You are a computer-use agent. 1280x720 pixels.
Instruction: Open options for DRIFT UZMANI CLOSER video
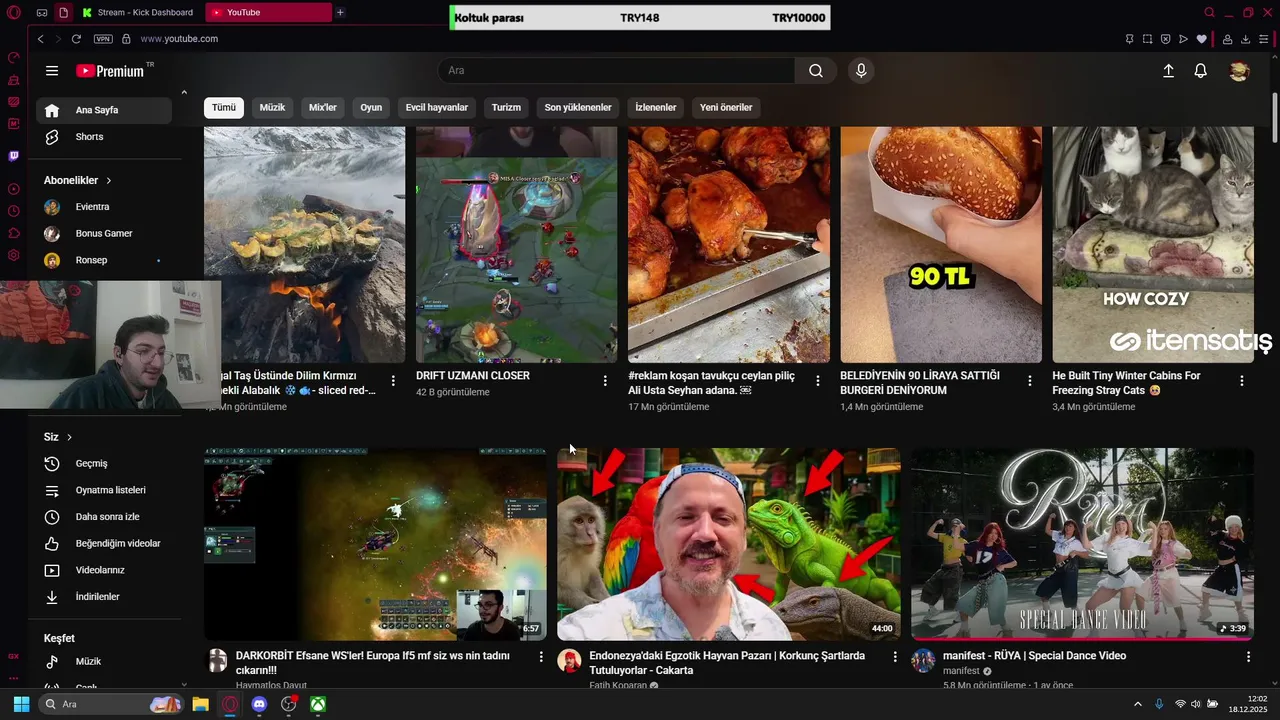[x=605, y=381]
